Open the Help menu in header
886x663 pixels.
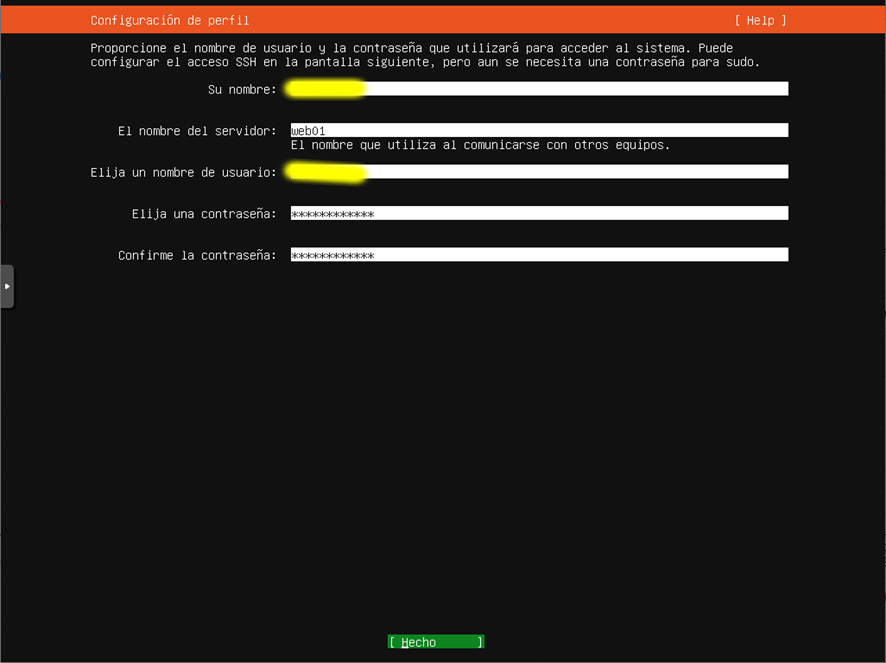pyautogui.click(x=760, y=20)
